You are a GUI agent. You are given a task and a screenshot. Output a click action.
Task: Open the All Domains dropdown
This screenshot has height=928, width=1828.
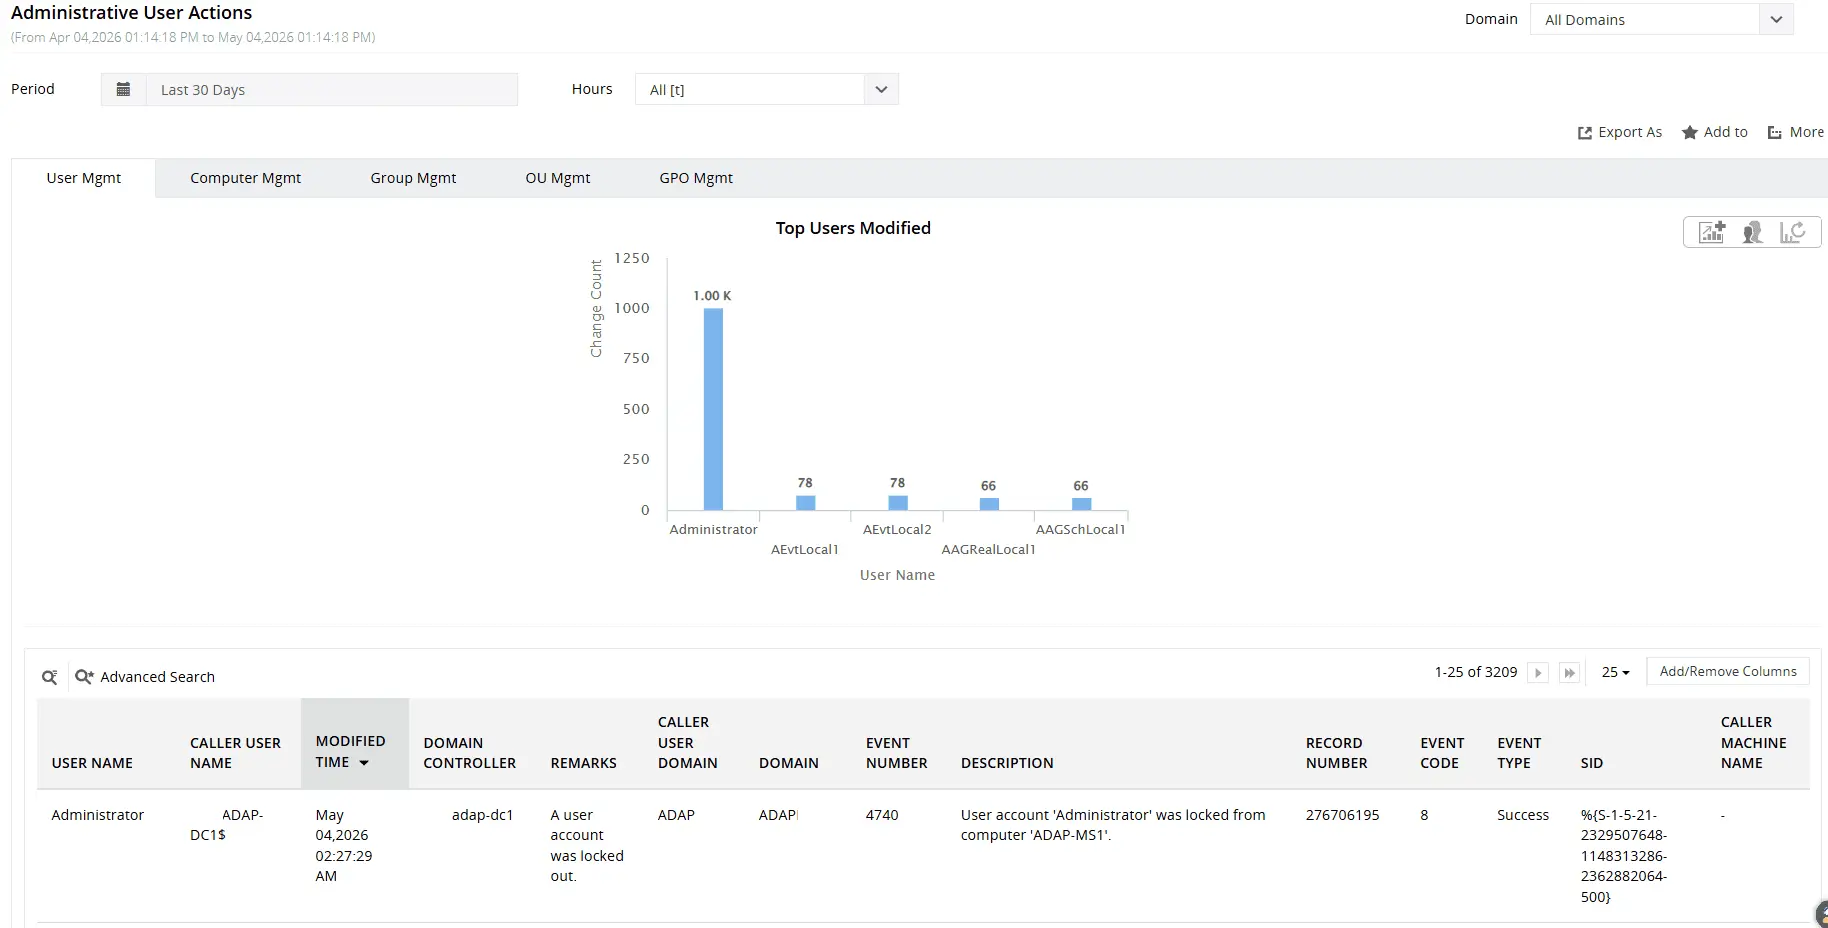coord(1662,19)
